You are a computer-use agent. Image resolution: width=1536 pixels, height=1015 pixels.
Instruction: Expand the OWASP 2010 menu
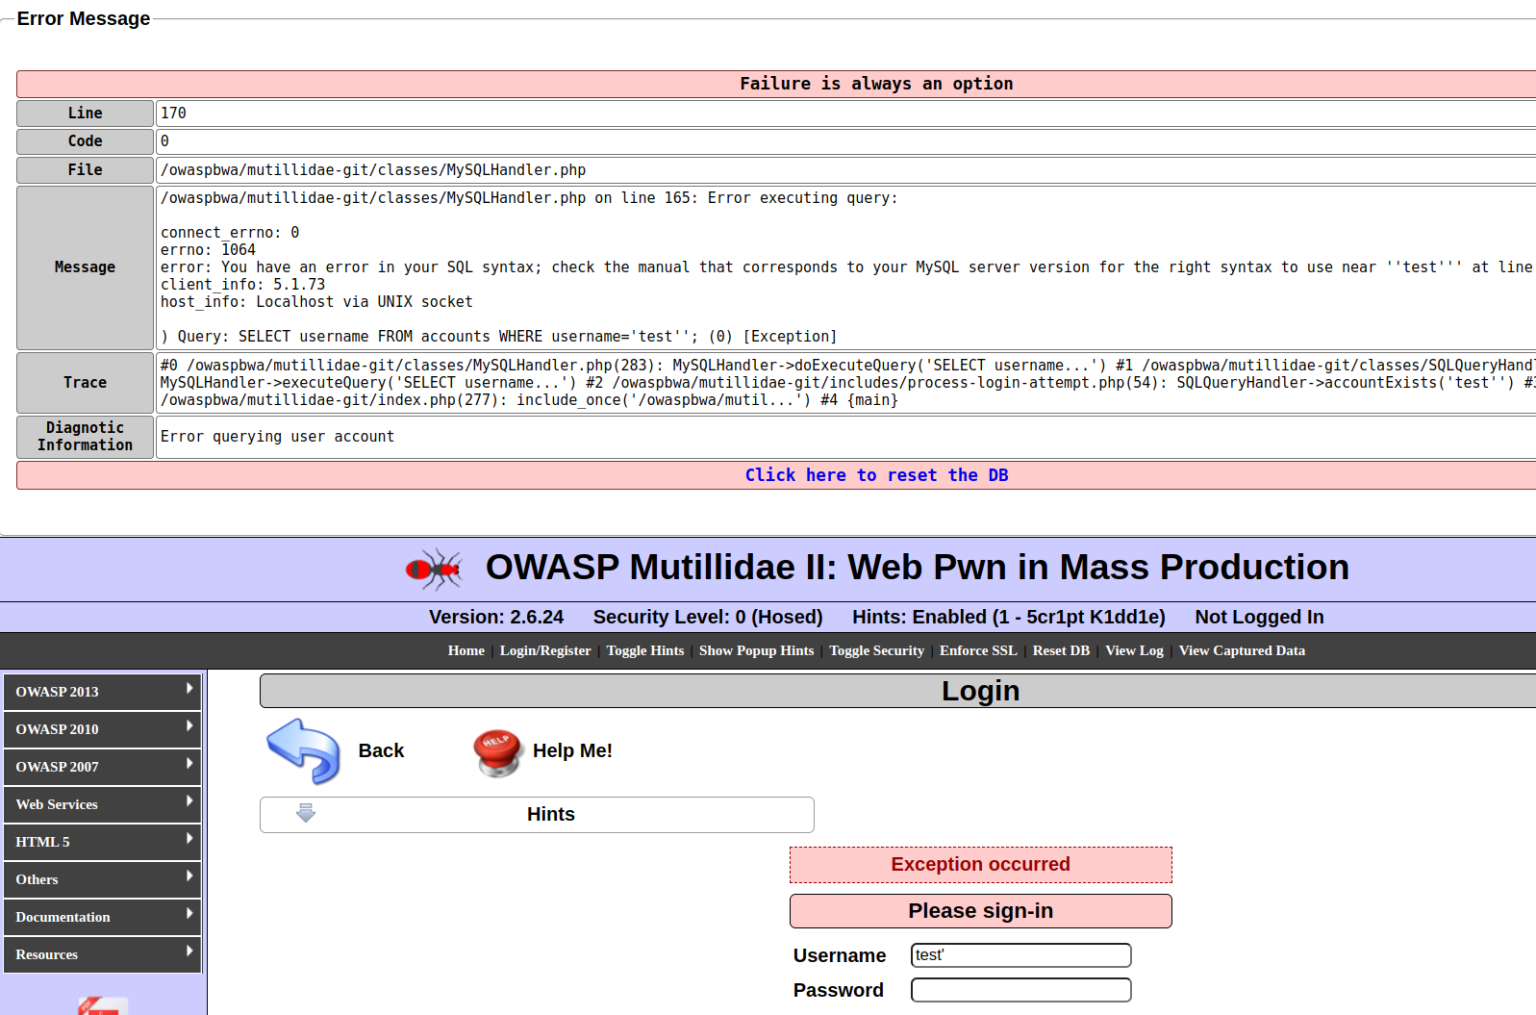coord(103,729)
